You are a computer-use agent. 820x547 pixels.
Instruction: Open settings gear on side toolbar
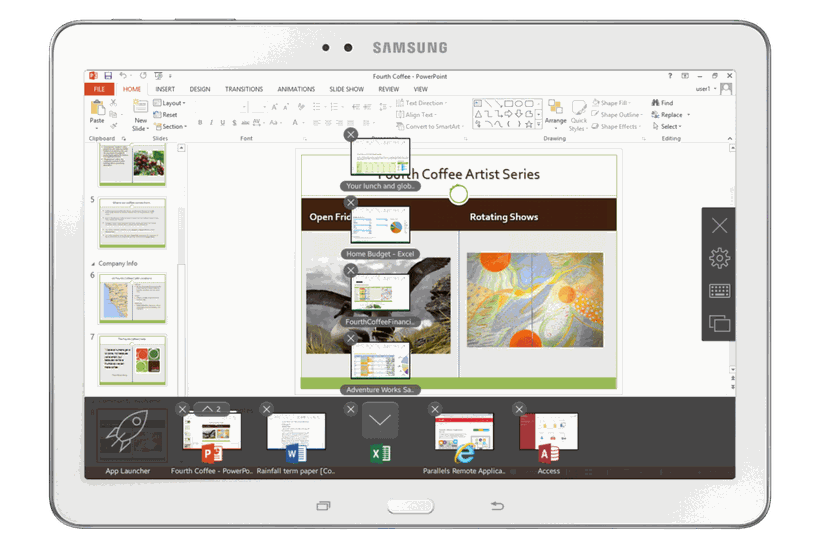pyautogui.click(x=720, y=258)
